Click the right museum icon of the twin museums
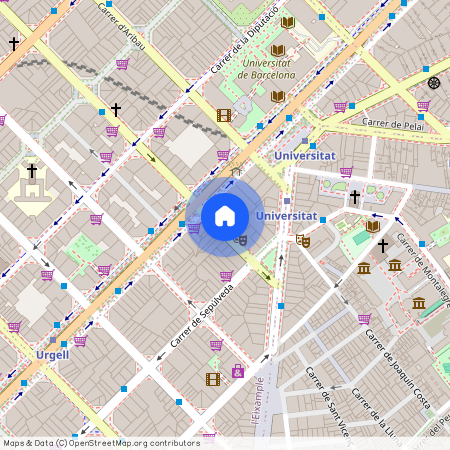Image resolution: width=450 pixels, height=450 pixels. pyautogui.click(x=395, y=265)
